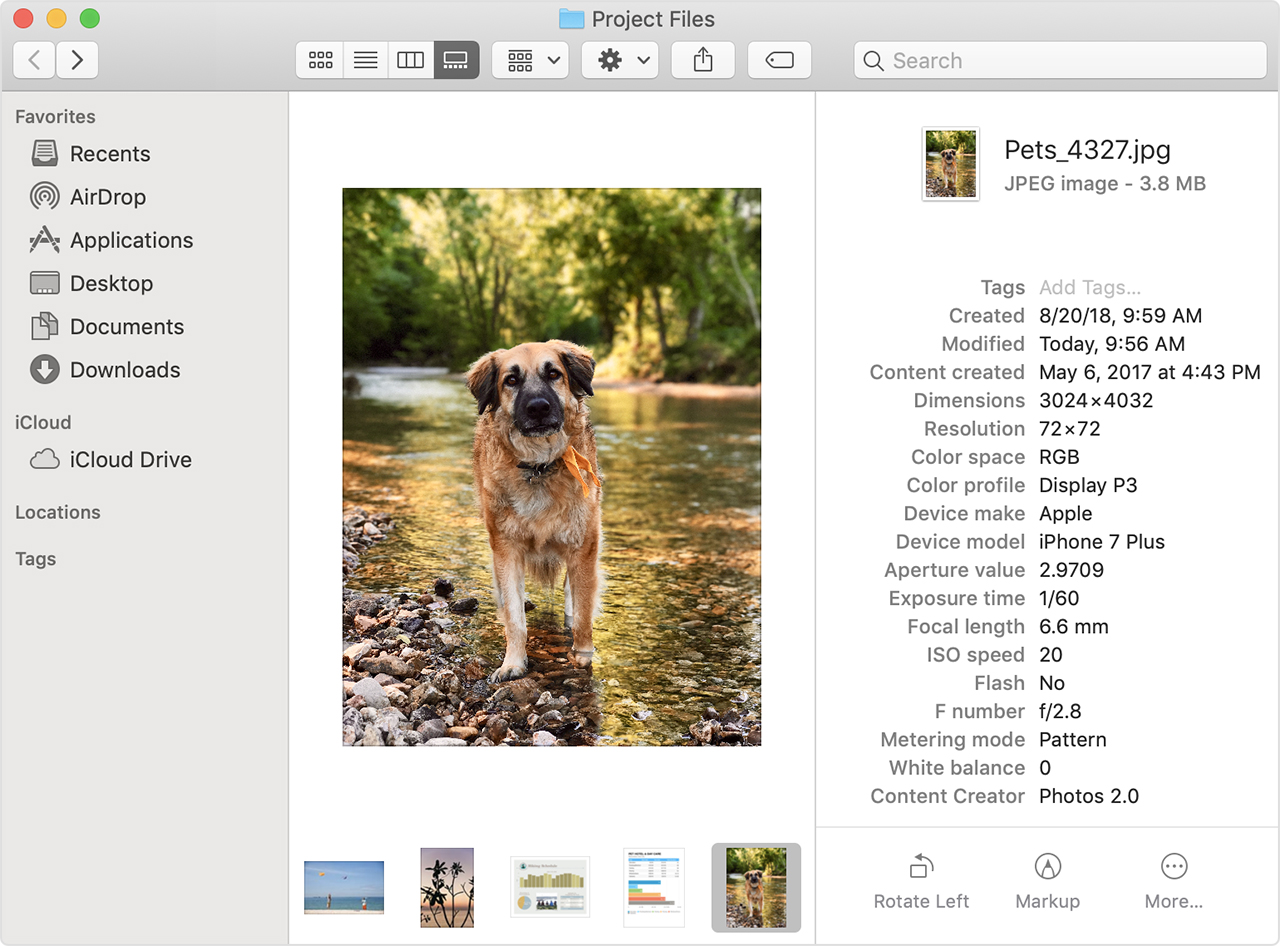The height and width of the screenshot is (946, 1280).
Task: Switch to Column view
Action: [x=410, y=59]
